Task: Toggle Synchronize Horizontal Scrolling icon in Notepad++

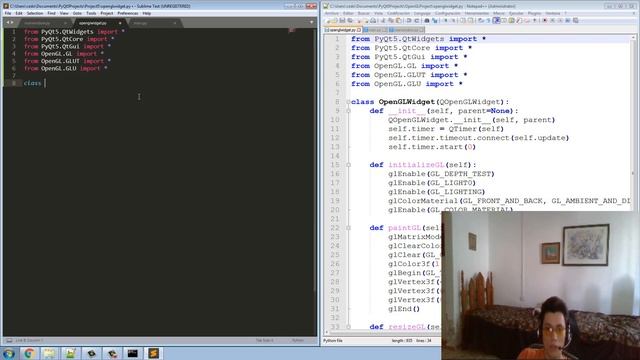Action: (470, 20)
